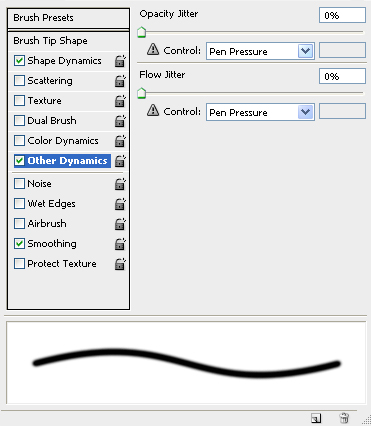
Task: Toggle the lock icon next to Scattering
Action: pos(120,81)
